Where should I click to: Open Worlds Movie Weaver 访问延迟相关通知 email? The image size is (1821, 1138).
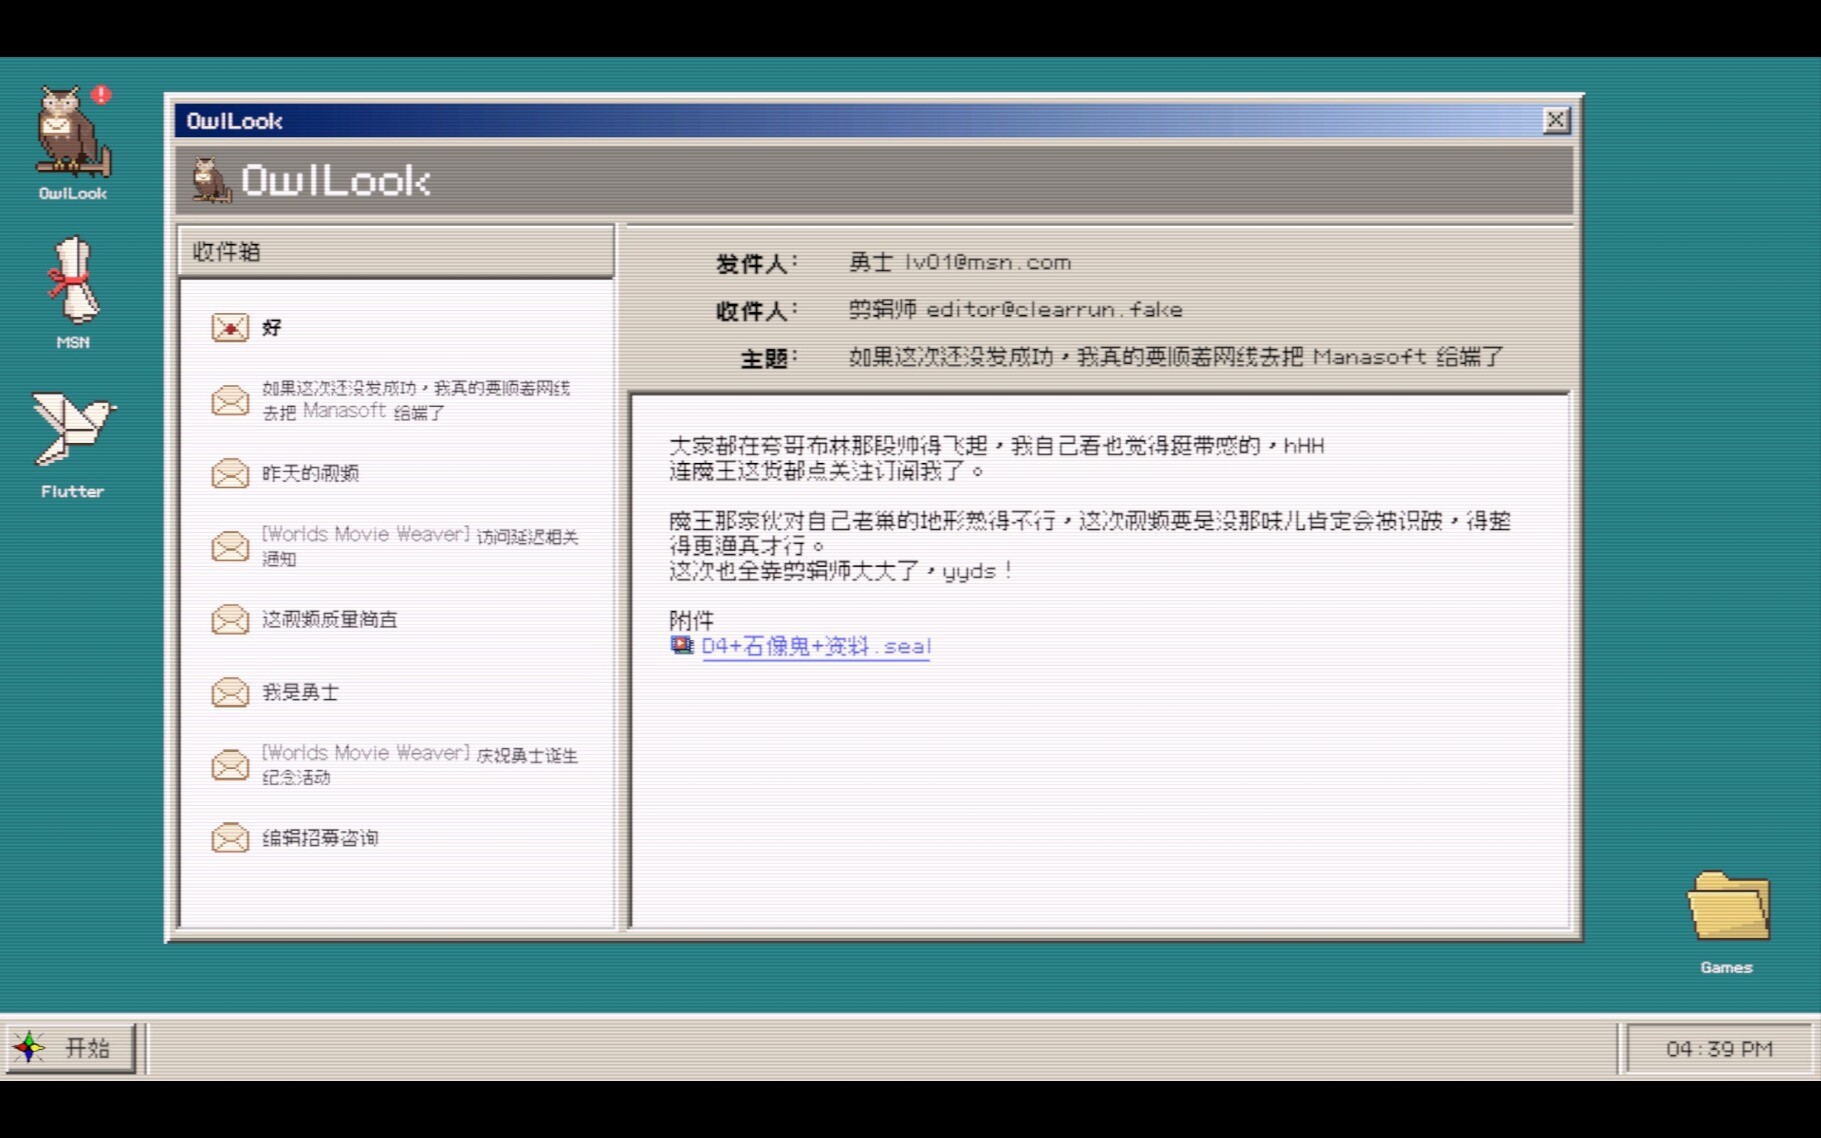coord(419,546)
